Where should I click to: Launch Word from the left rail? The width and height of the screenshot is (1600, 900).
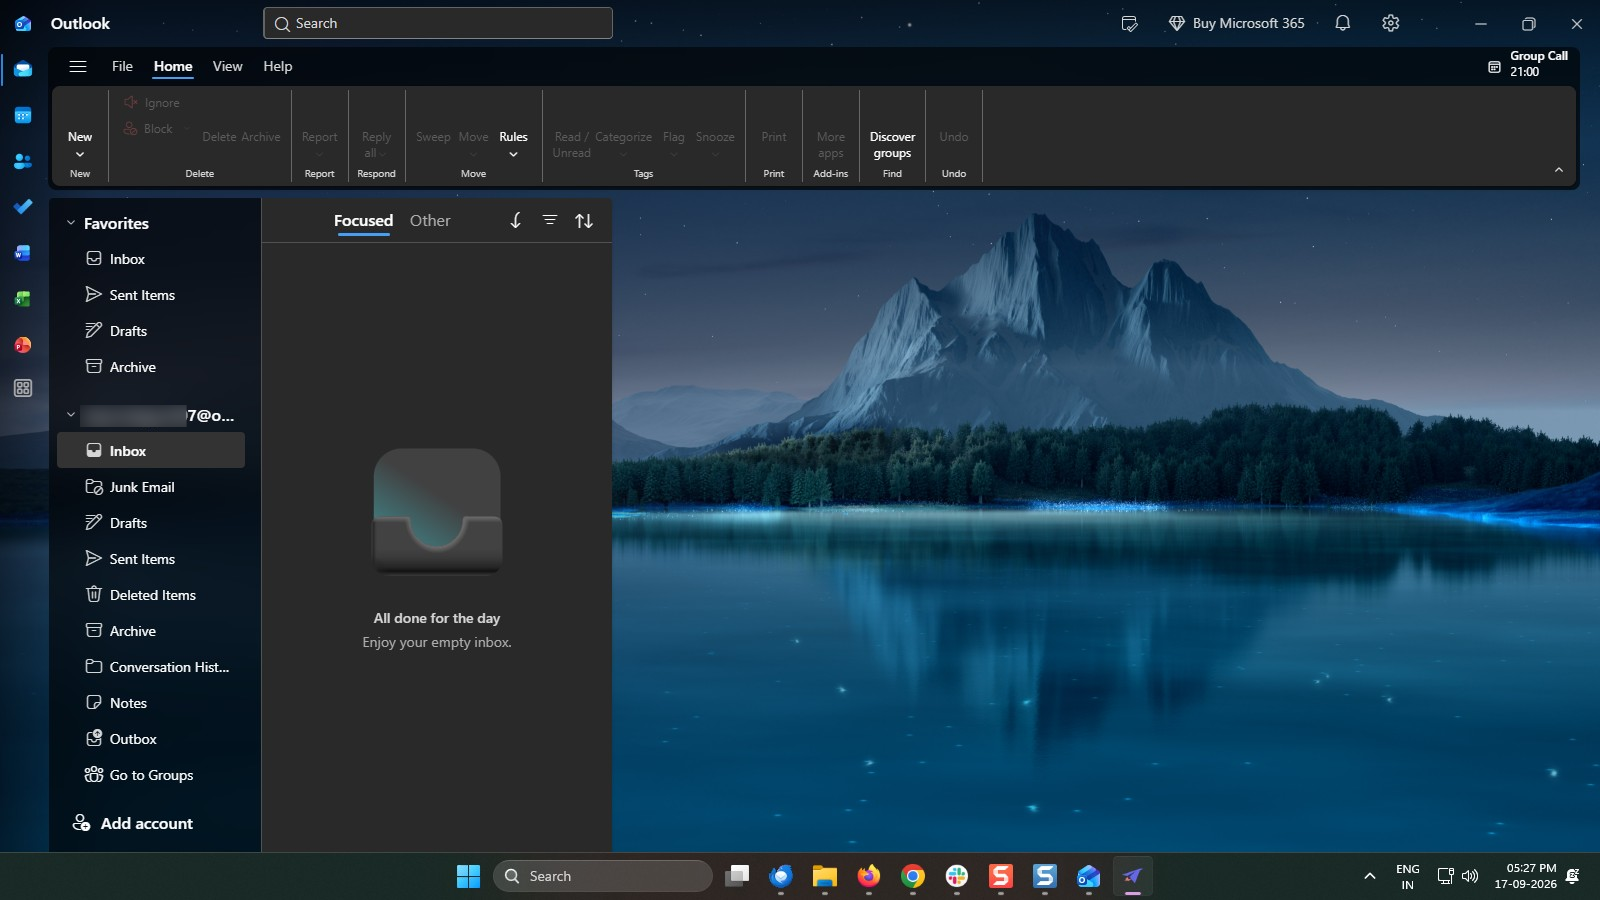(23, 253)
